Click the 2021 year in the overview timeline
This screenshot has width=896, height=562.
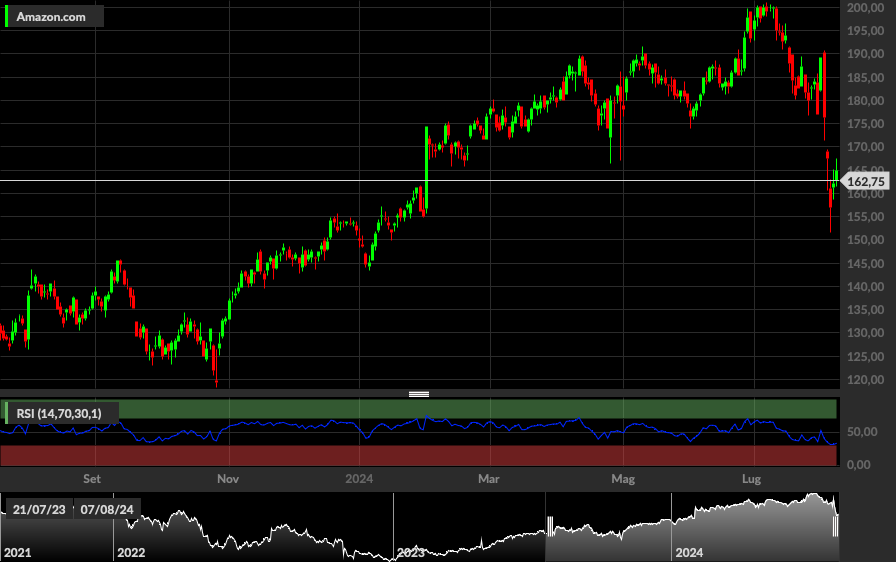pyautogui.click(x=18, y=552)
